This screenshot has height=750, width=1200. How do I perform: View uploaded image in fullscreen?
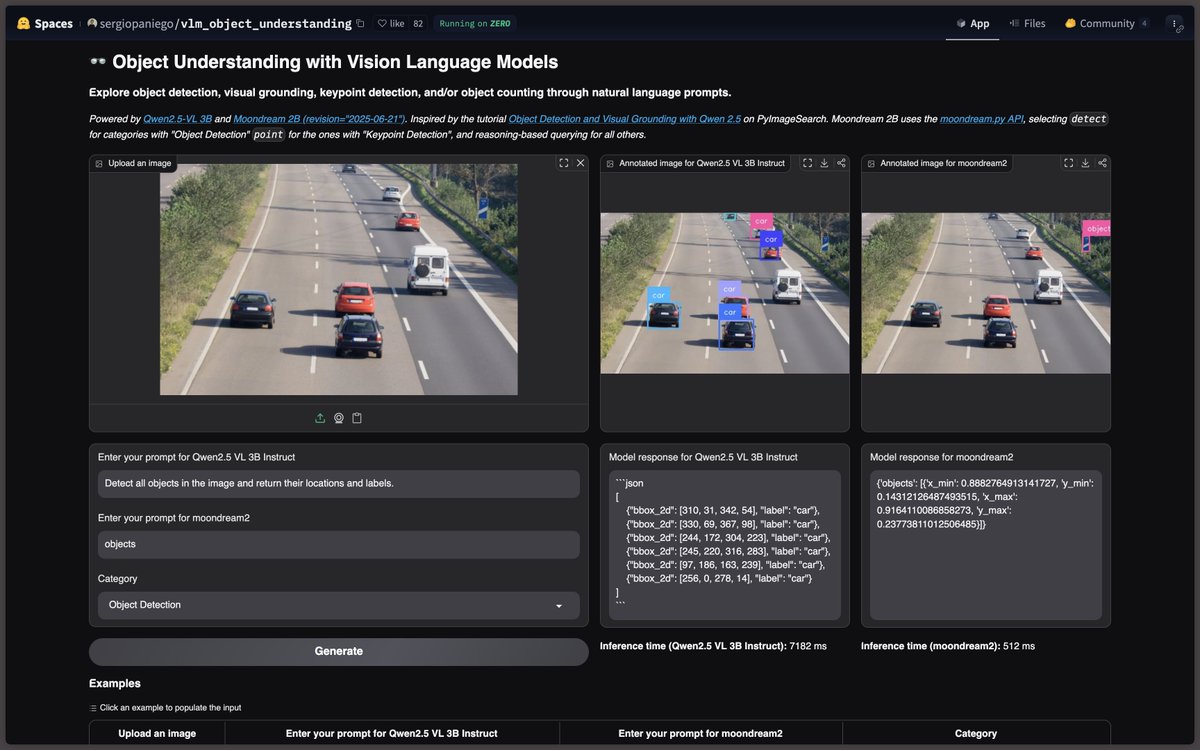[x=564, y=163]
